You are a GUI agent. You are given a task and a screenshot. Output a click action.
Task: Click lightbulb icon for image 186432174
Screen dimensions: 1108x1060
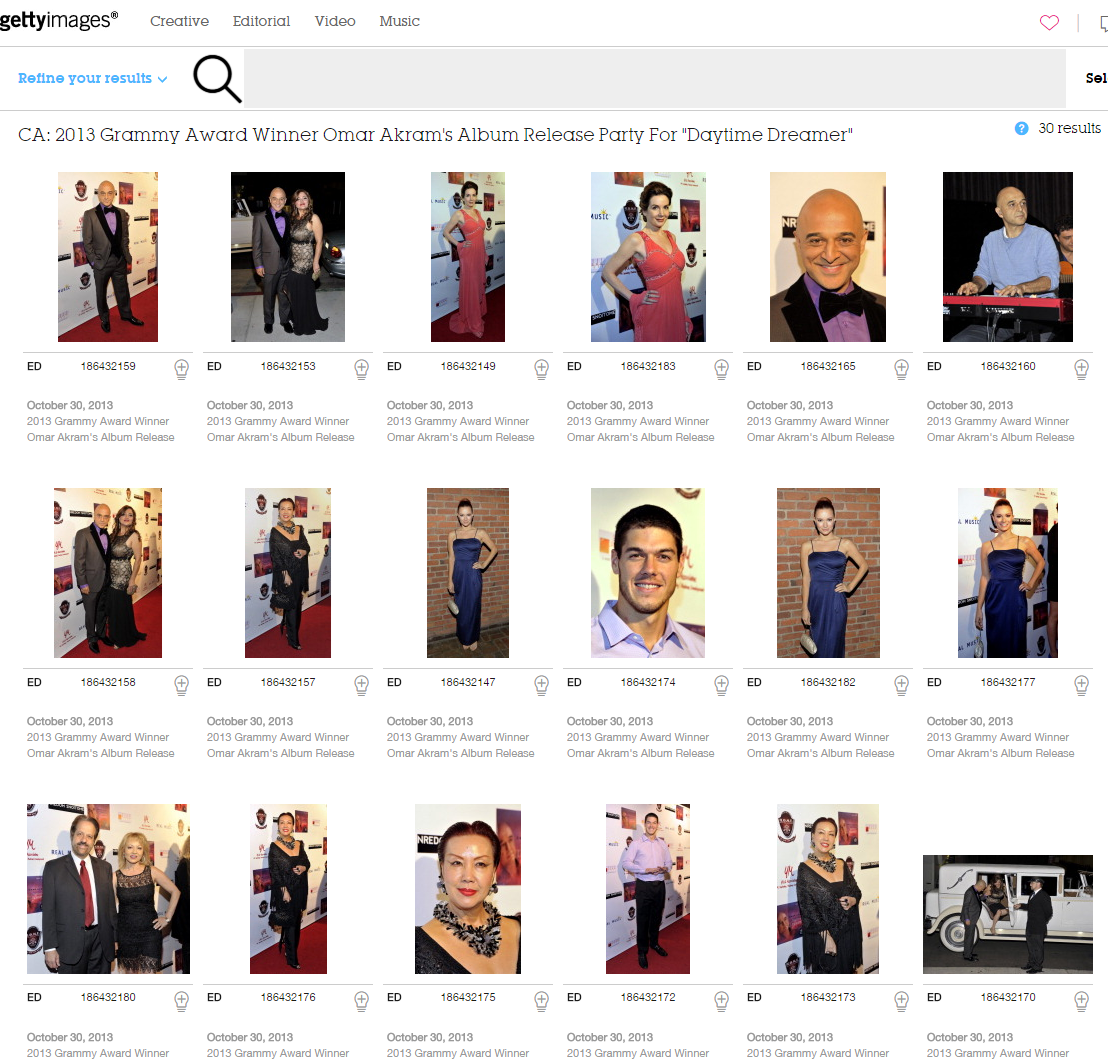(x=721, y=684)
